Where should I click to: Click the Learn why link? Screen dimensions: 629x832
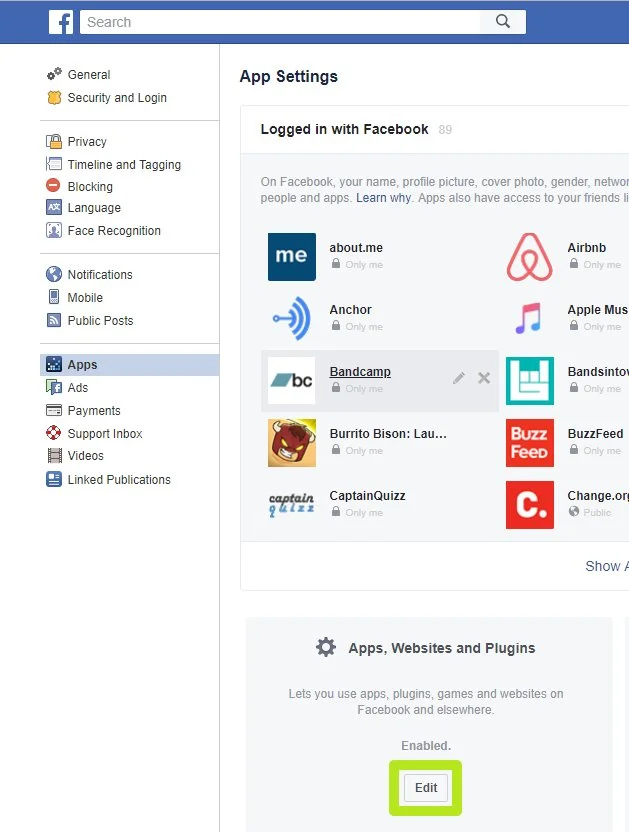pos(383,198)
